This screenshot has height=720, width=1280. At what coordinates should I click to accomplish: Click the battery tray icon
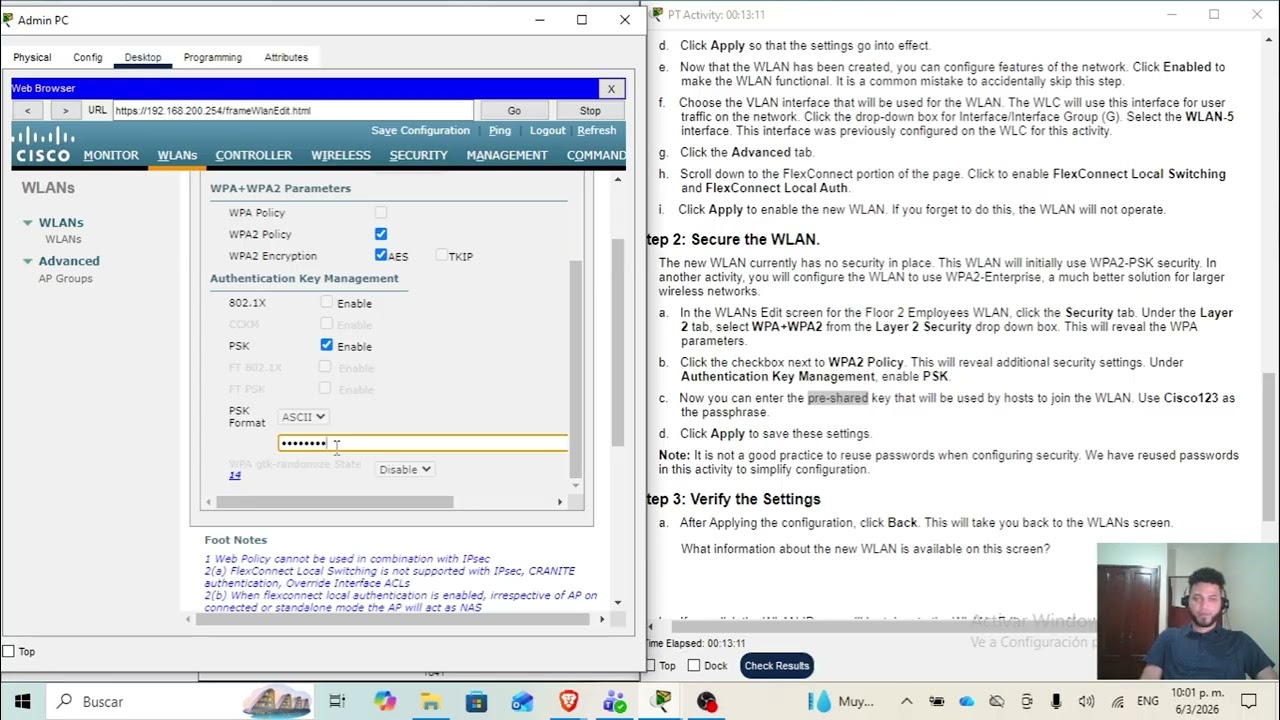tap(937, 701)
